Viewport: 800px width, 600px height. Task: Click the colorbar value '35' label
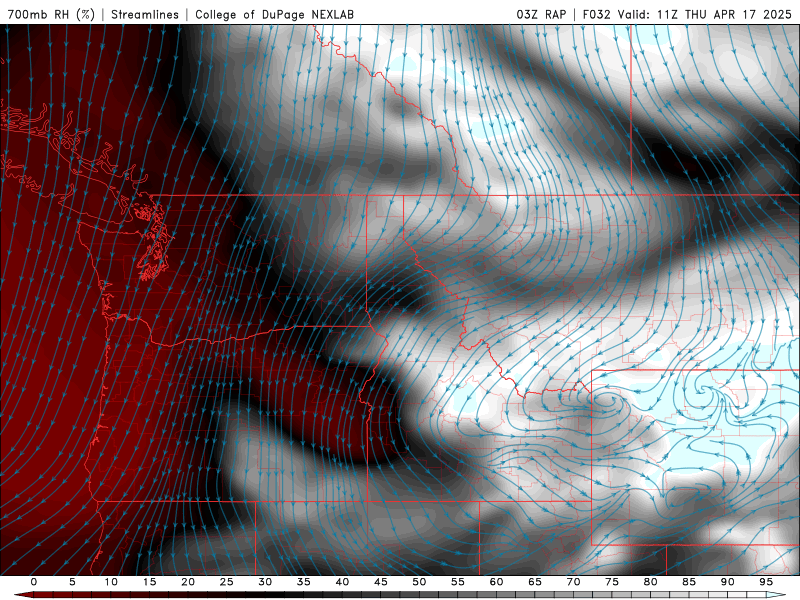pos(304,582)
